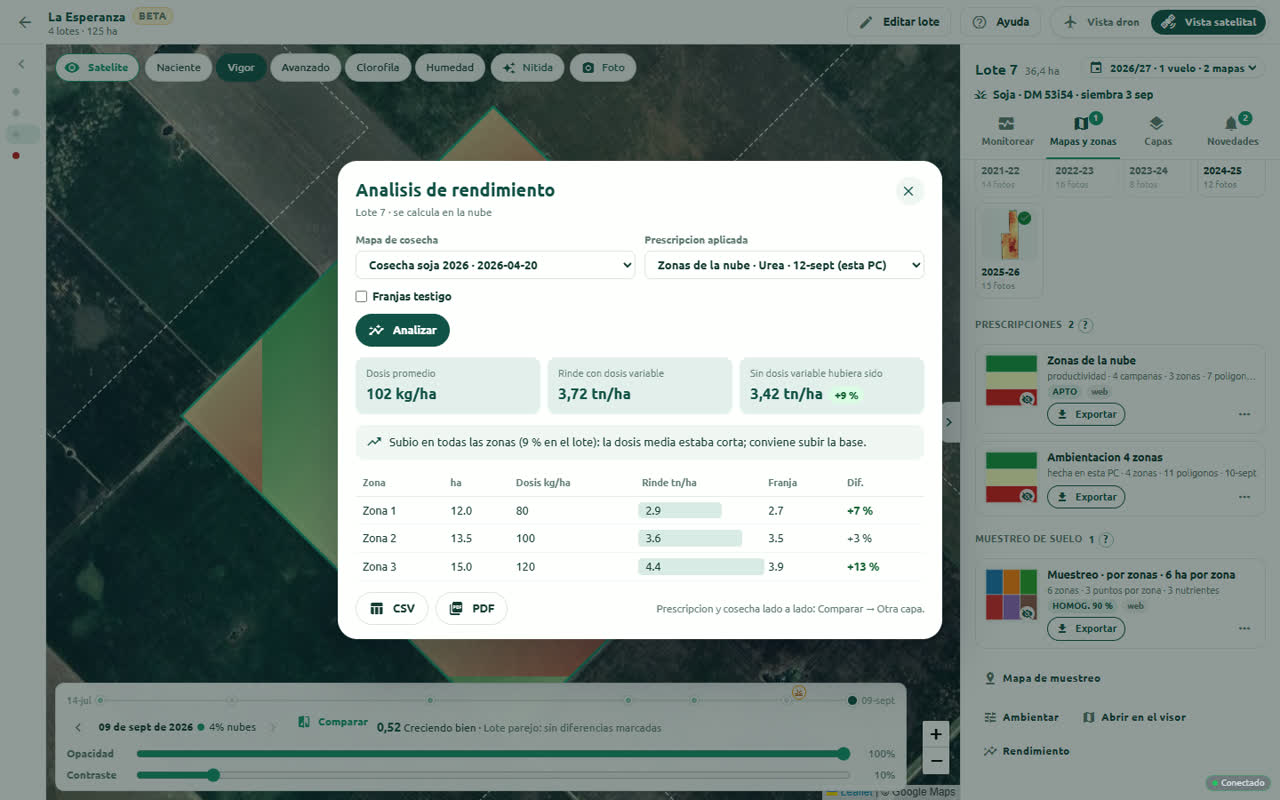Export the Zonas de la nube prescription
1280x800 pixels.
pos(1086,414)
